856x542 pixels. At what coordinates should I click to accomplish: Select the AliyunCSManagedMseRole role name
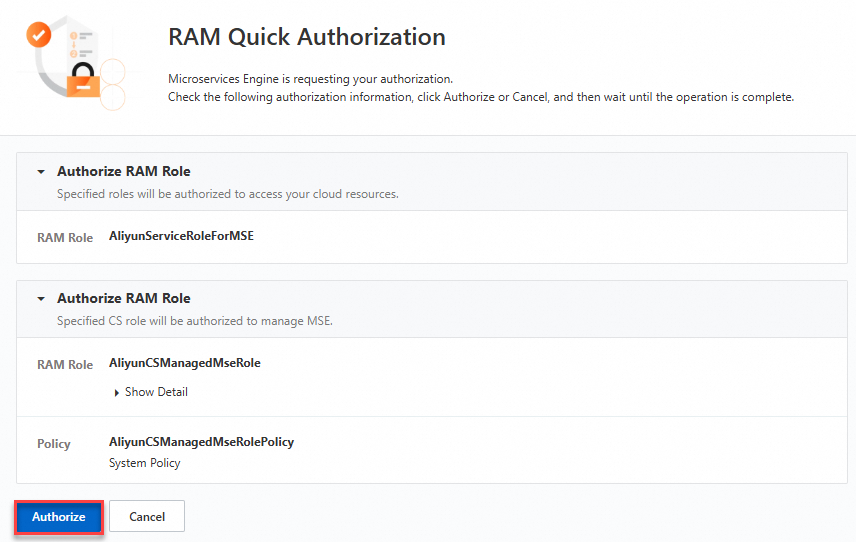(185, 363)
